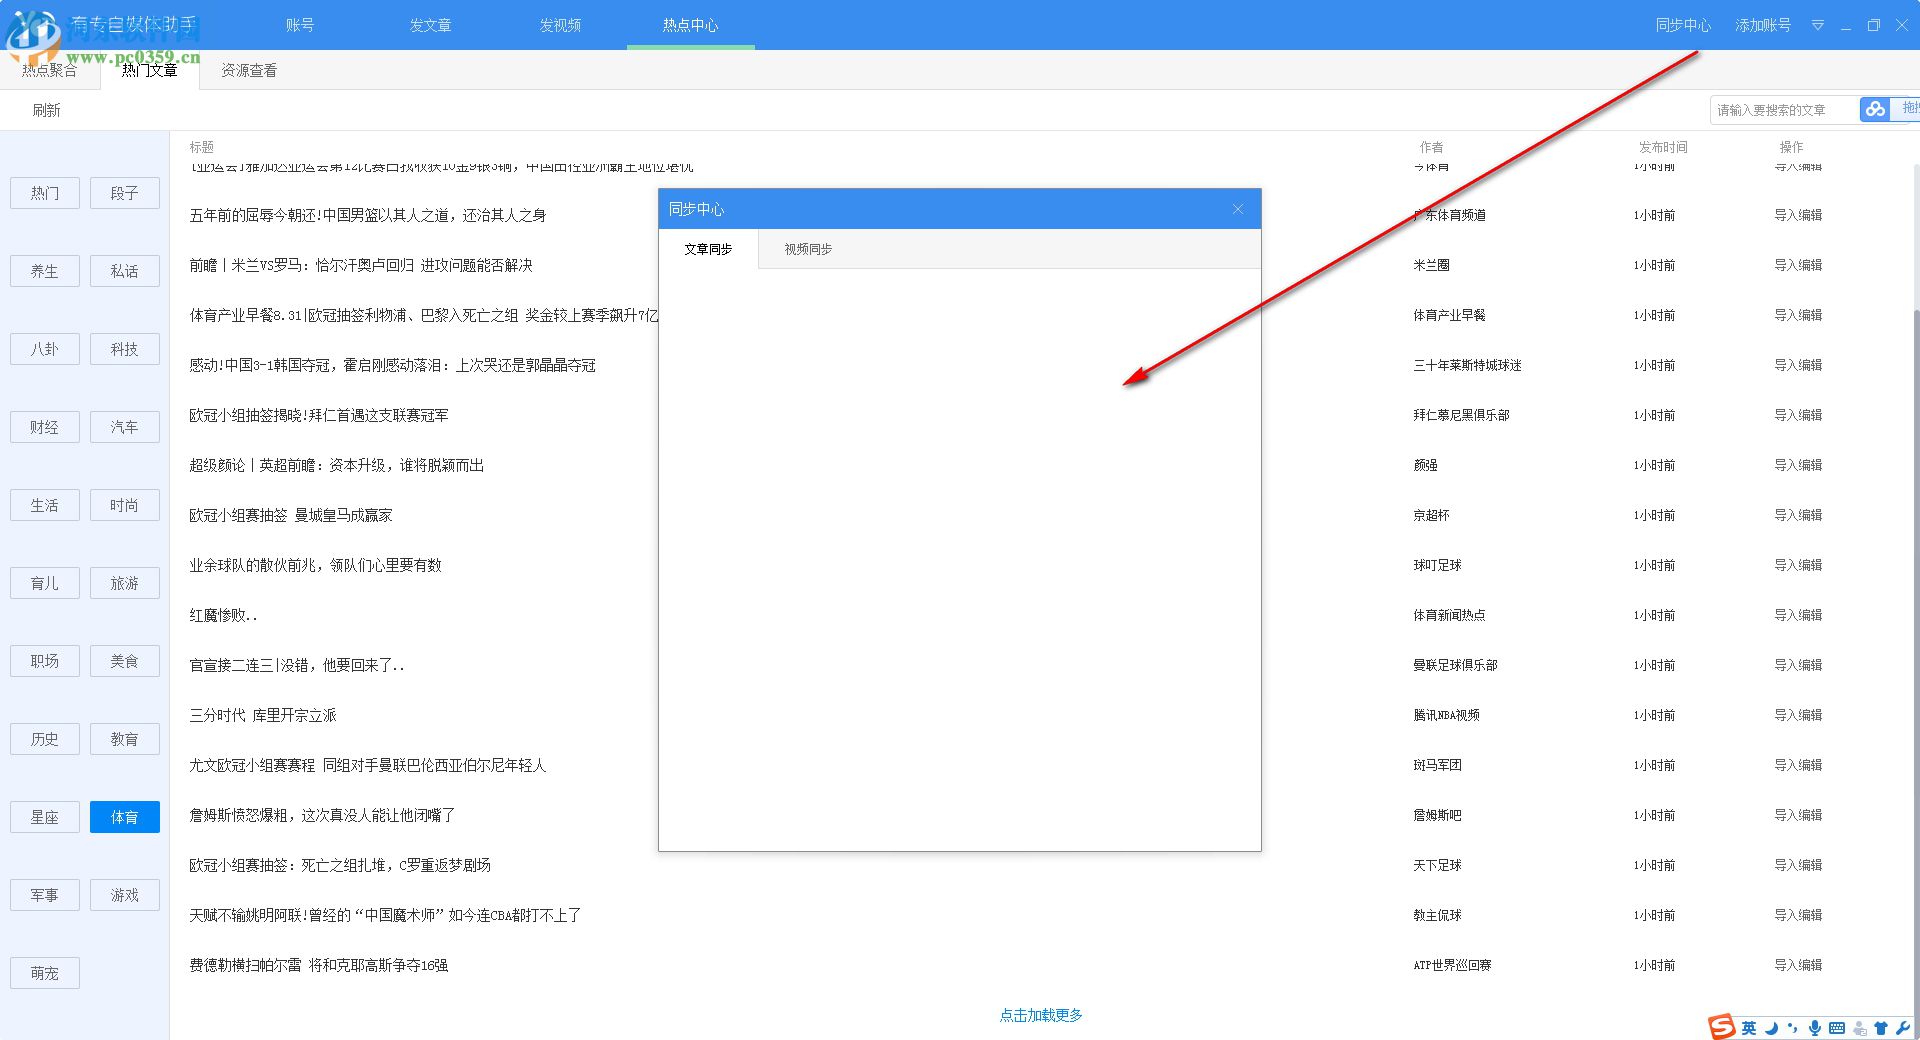
Task: Switch to the 发文章 main tab
Action: coord(430,25)
